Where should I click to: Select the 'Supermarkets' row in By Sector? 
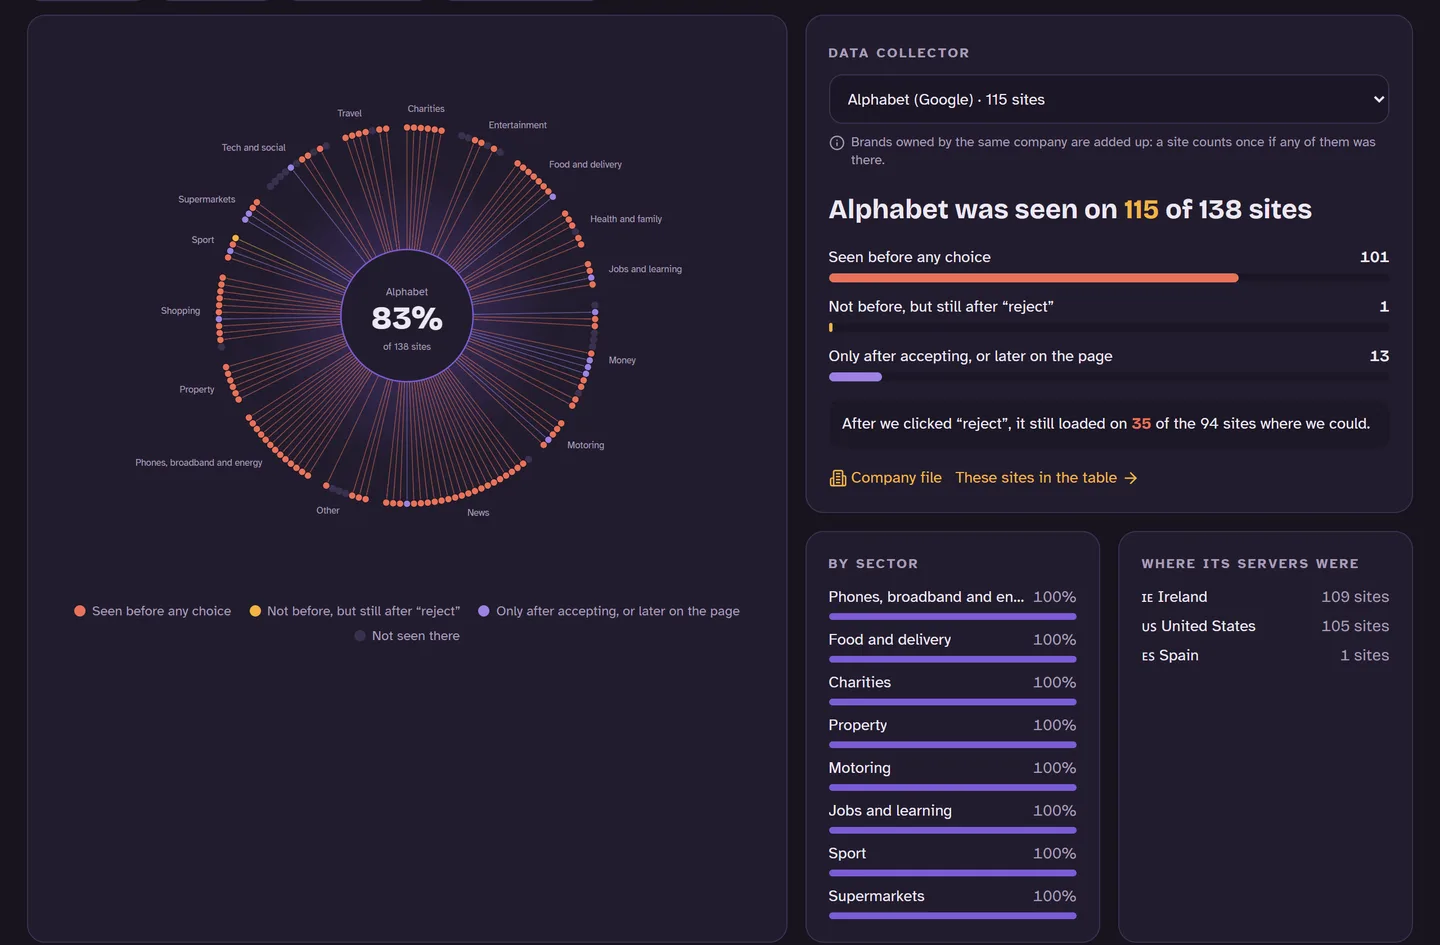click(x=952, y=905)
